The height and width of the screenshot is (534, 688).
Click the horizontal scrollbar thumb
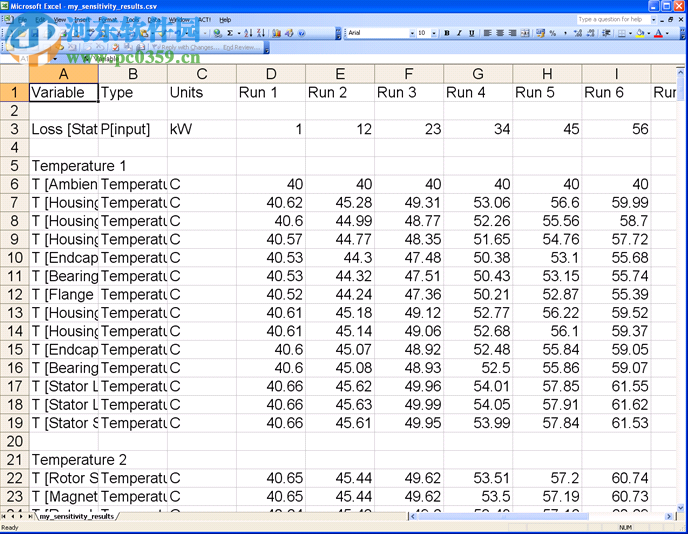(503, 516)
